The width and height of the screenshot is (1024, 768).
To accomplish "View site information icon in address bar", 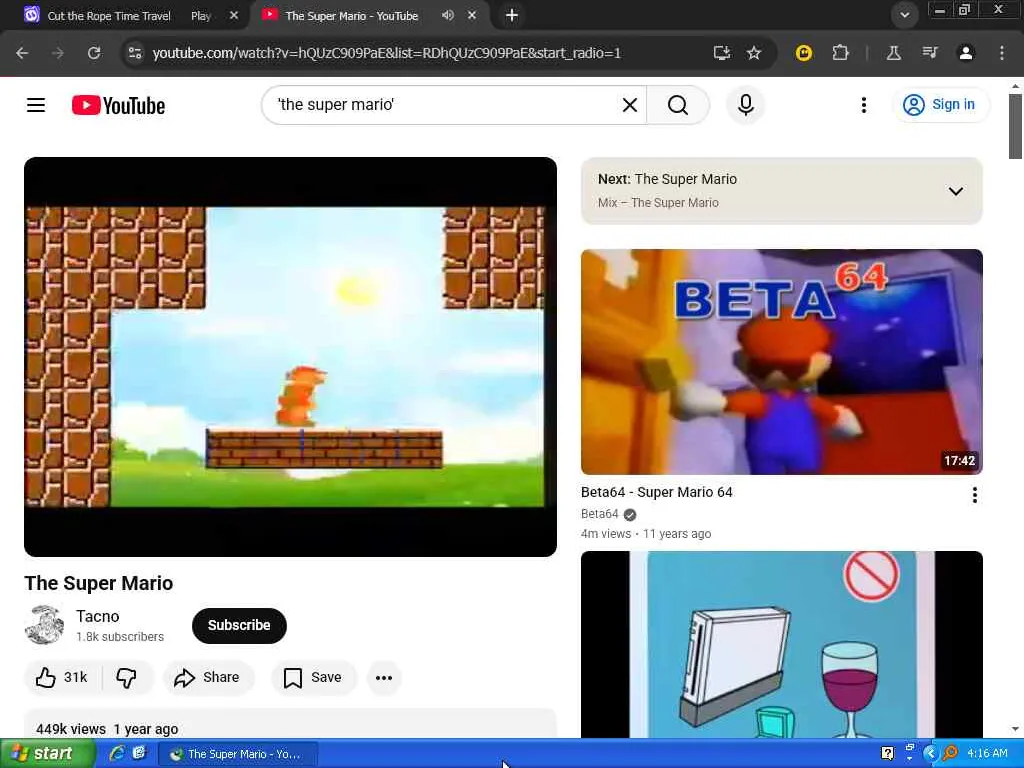I will [x=135, y=53].
